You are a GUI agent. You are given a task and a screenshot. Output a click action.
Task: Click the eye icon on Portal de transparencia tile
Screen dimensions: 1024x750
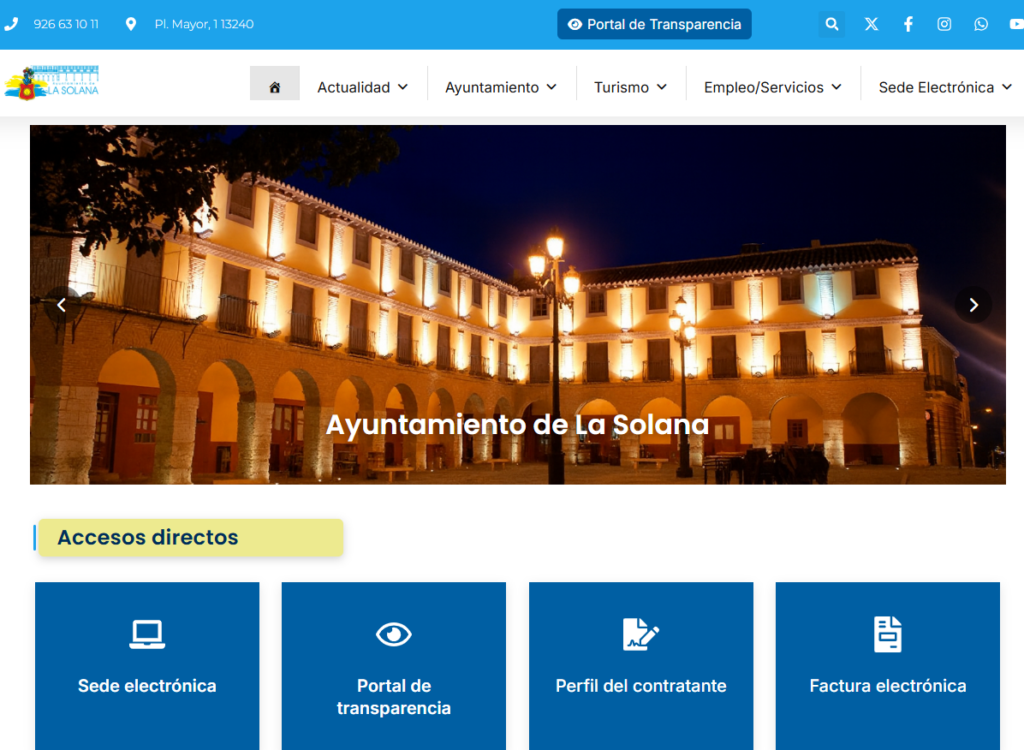click(394, 634)
